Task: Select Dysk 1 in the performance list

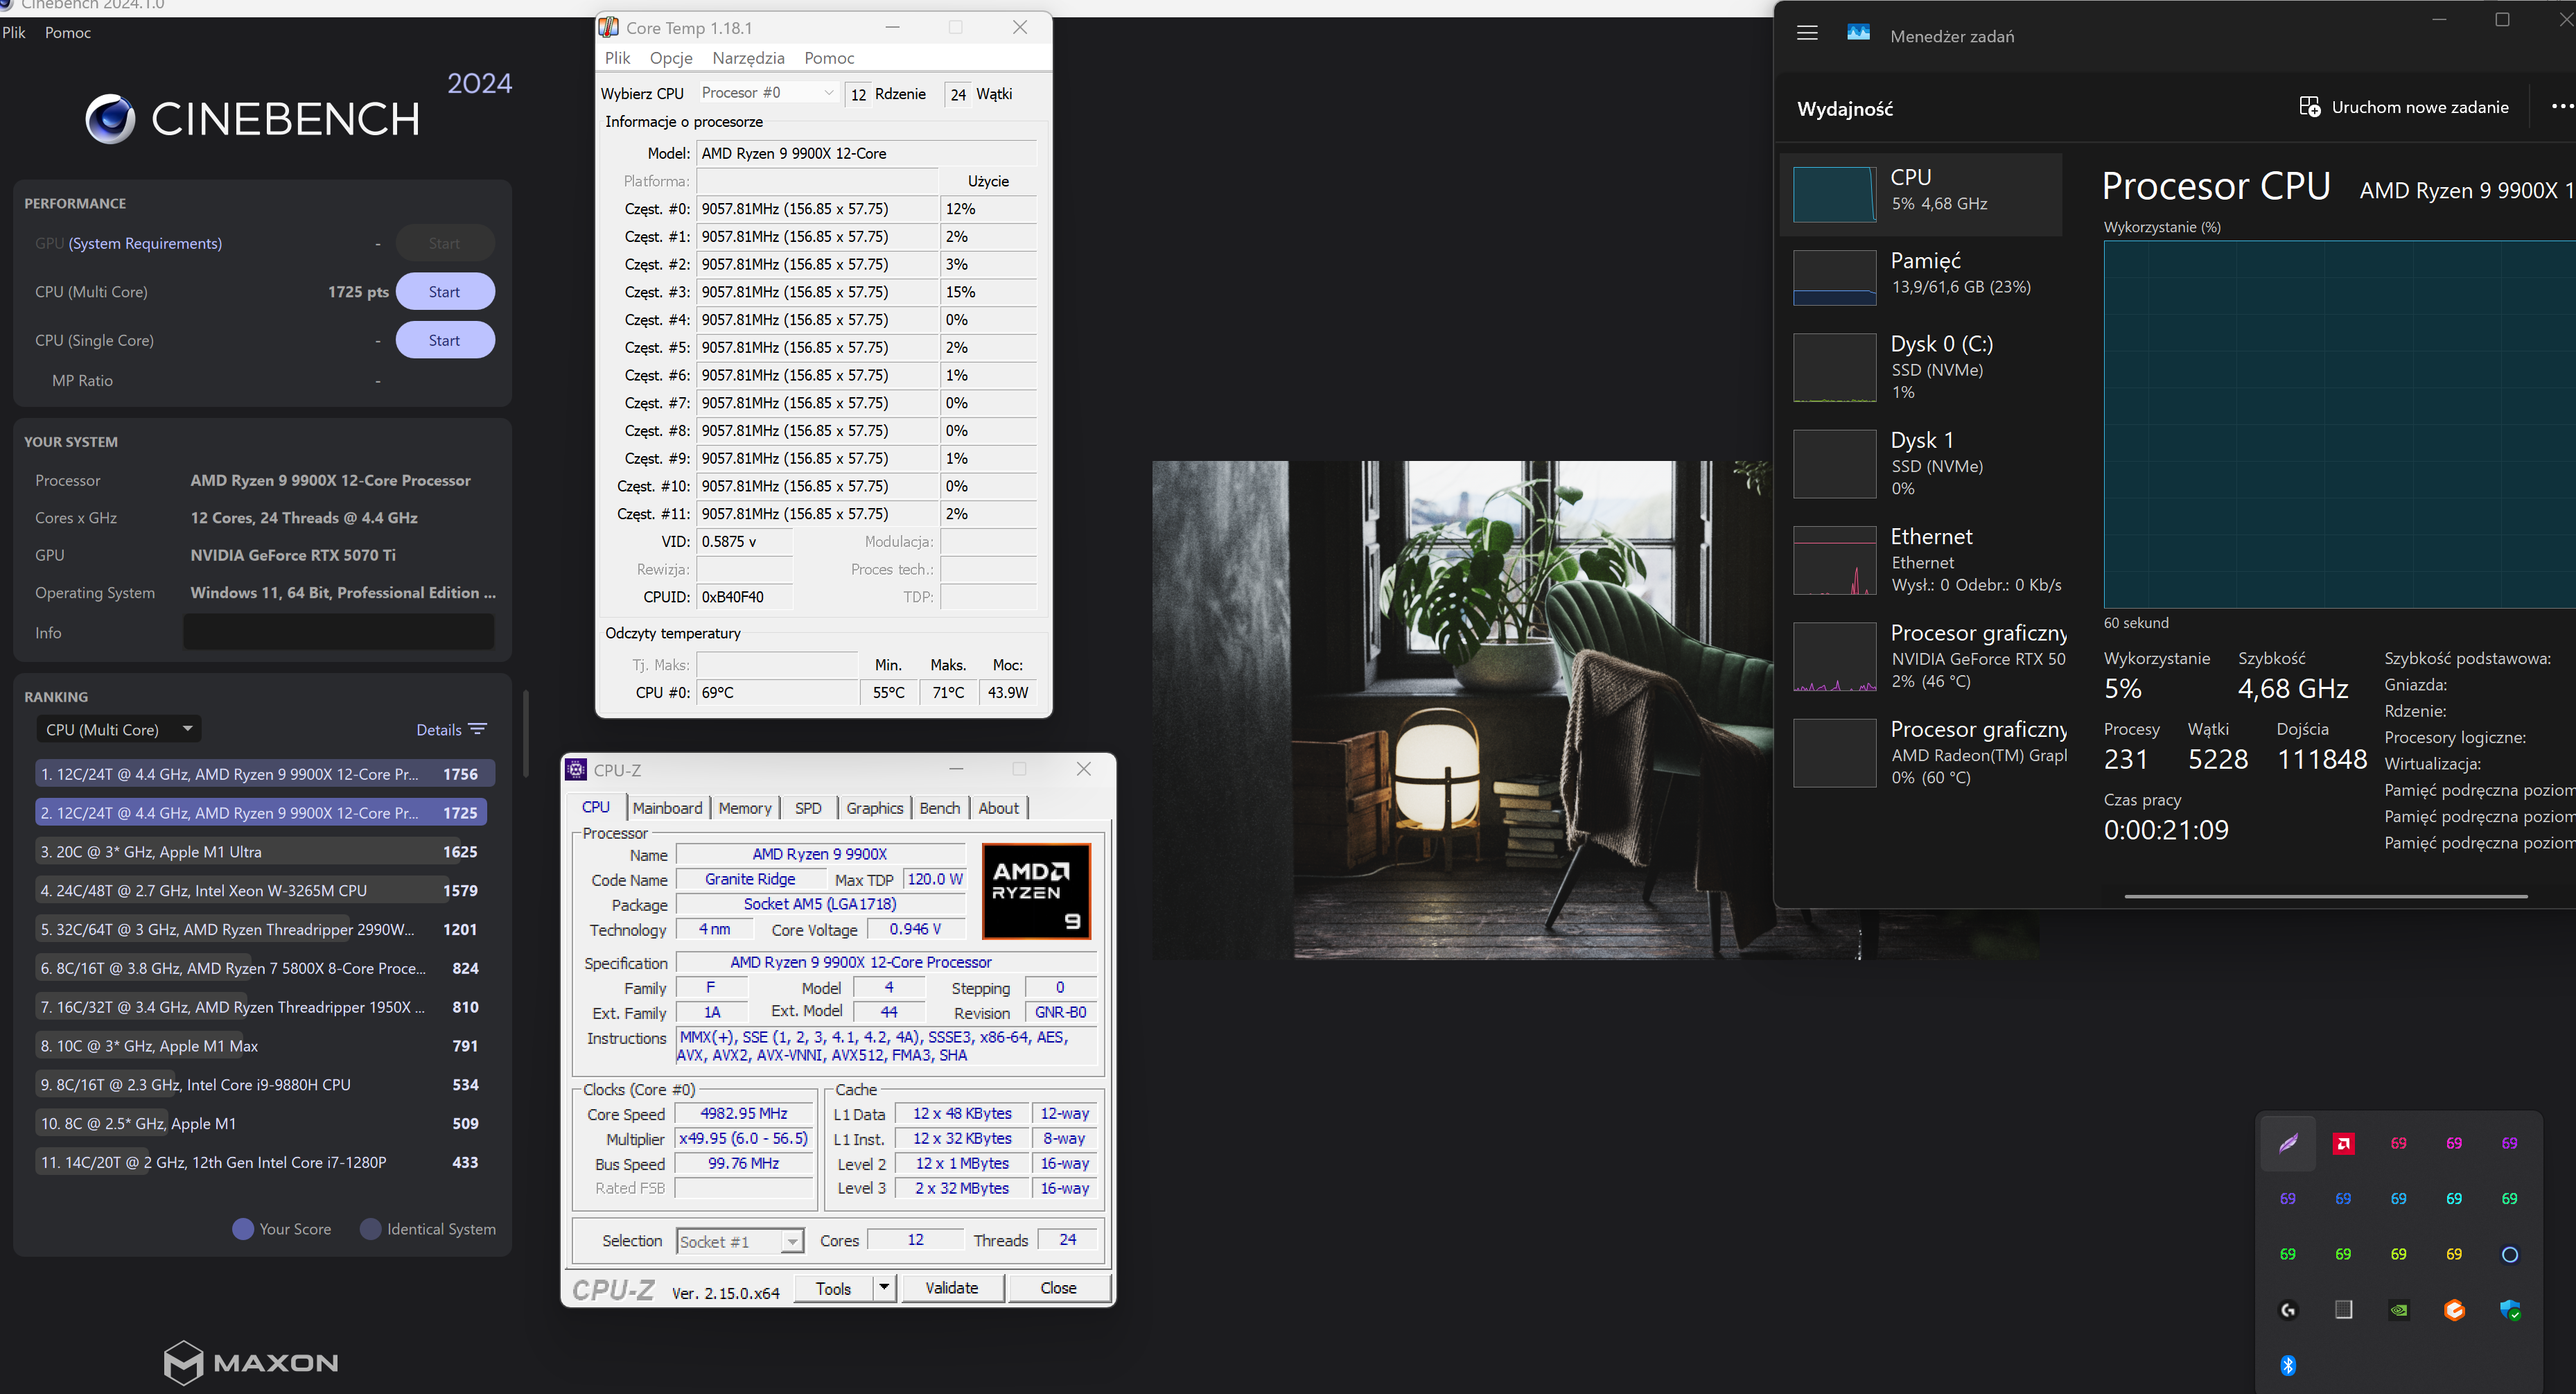Action: [1920, 463]
